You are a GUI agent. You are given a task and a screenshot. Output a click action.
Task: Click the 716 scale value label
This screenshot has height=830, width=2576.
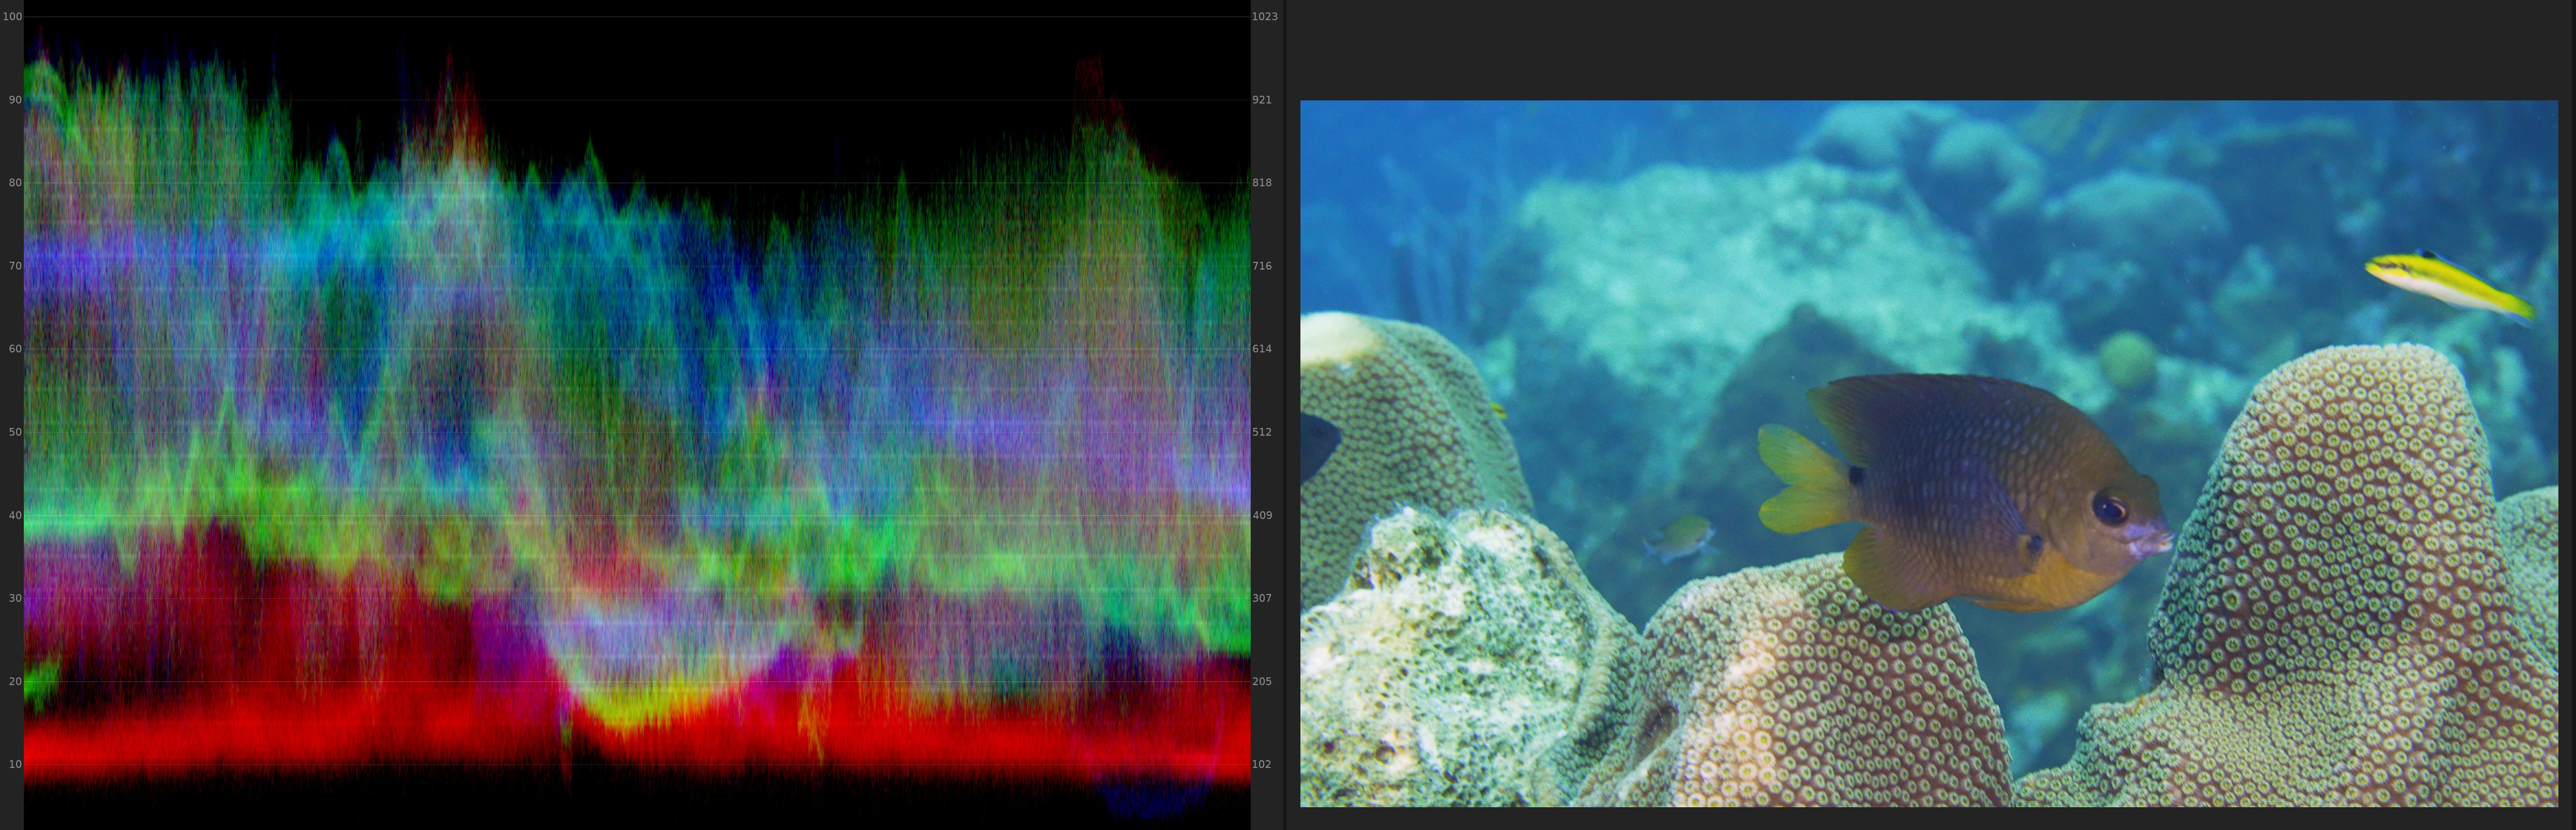point(1262,266)
